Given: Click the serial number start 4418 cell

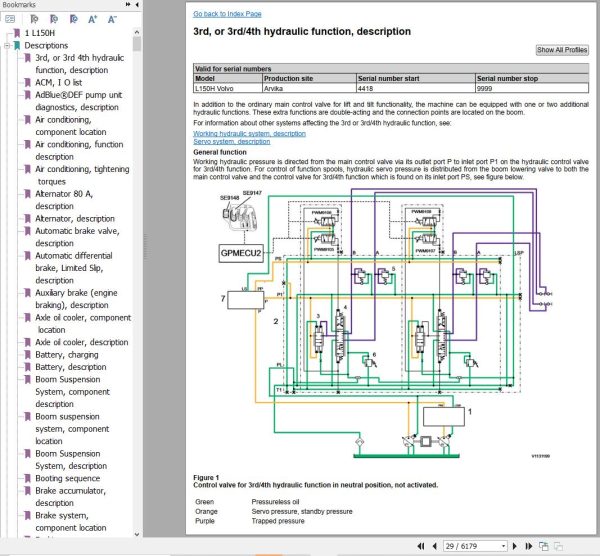Looking at the screenshot, I should click(416, 88).
